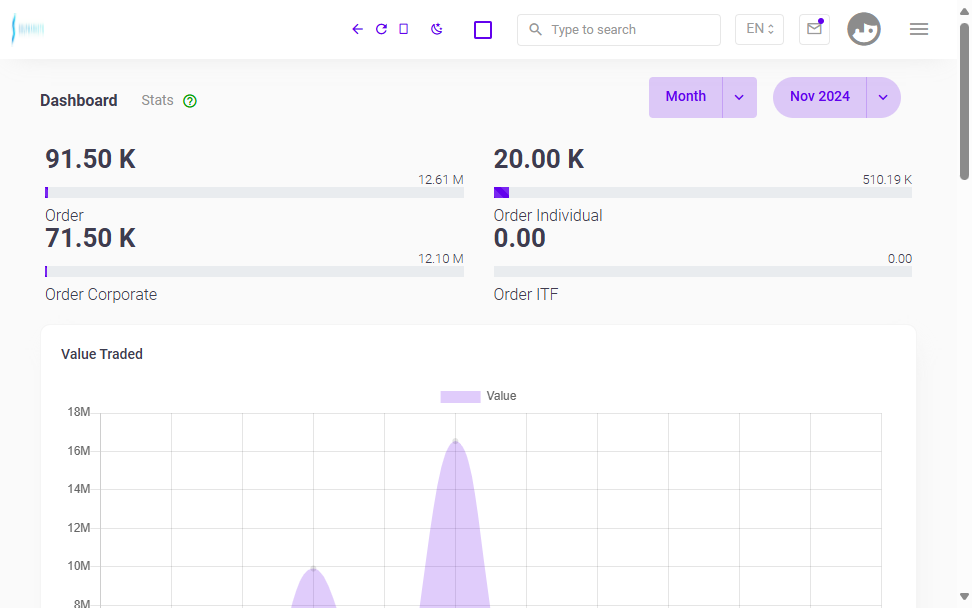Click the Order Corporate progress bar

coord(254,271)
